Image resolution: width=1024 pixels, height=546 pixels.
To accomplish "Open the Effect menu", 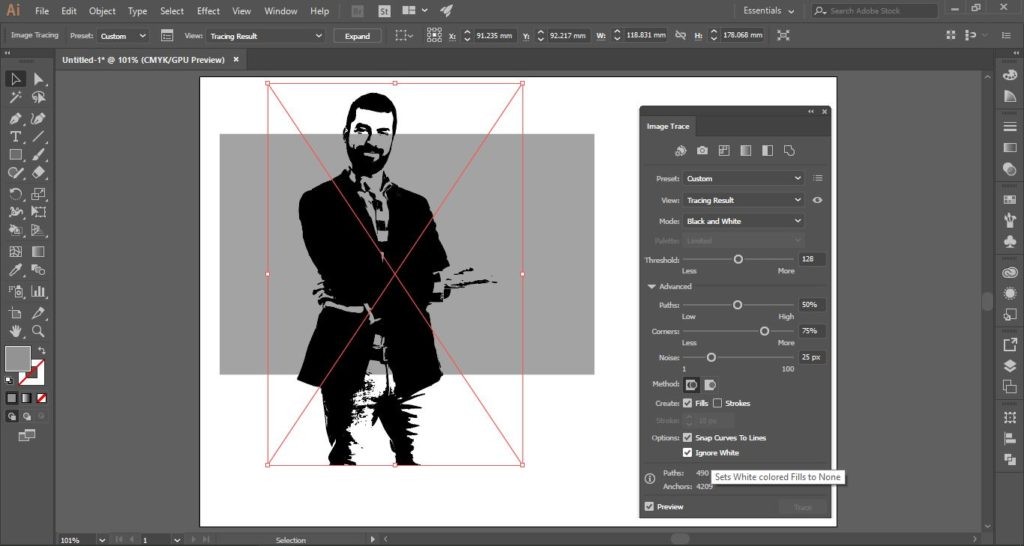I will point(208,11).
